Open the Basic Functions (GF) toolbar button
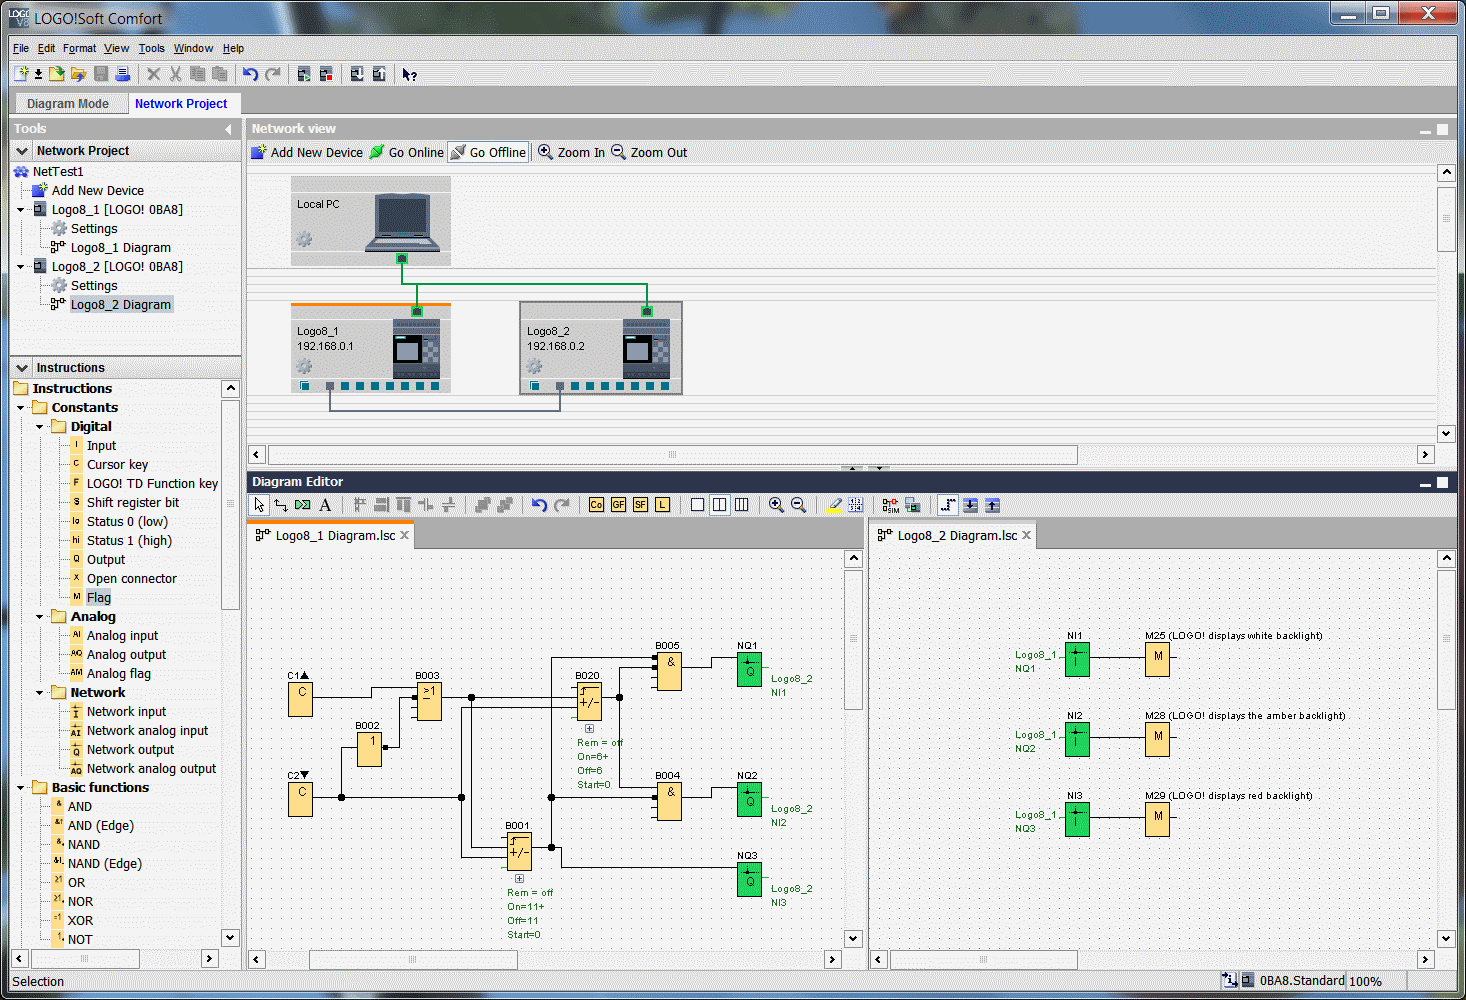Image resolution: width=1466 pixels, height=1000 pixels. click(x=618, y=505)
